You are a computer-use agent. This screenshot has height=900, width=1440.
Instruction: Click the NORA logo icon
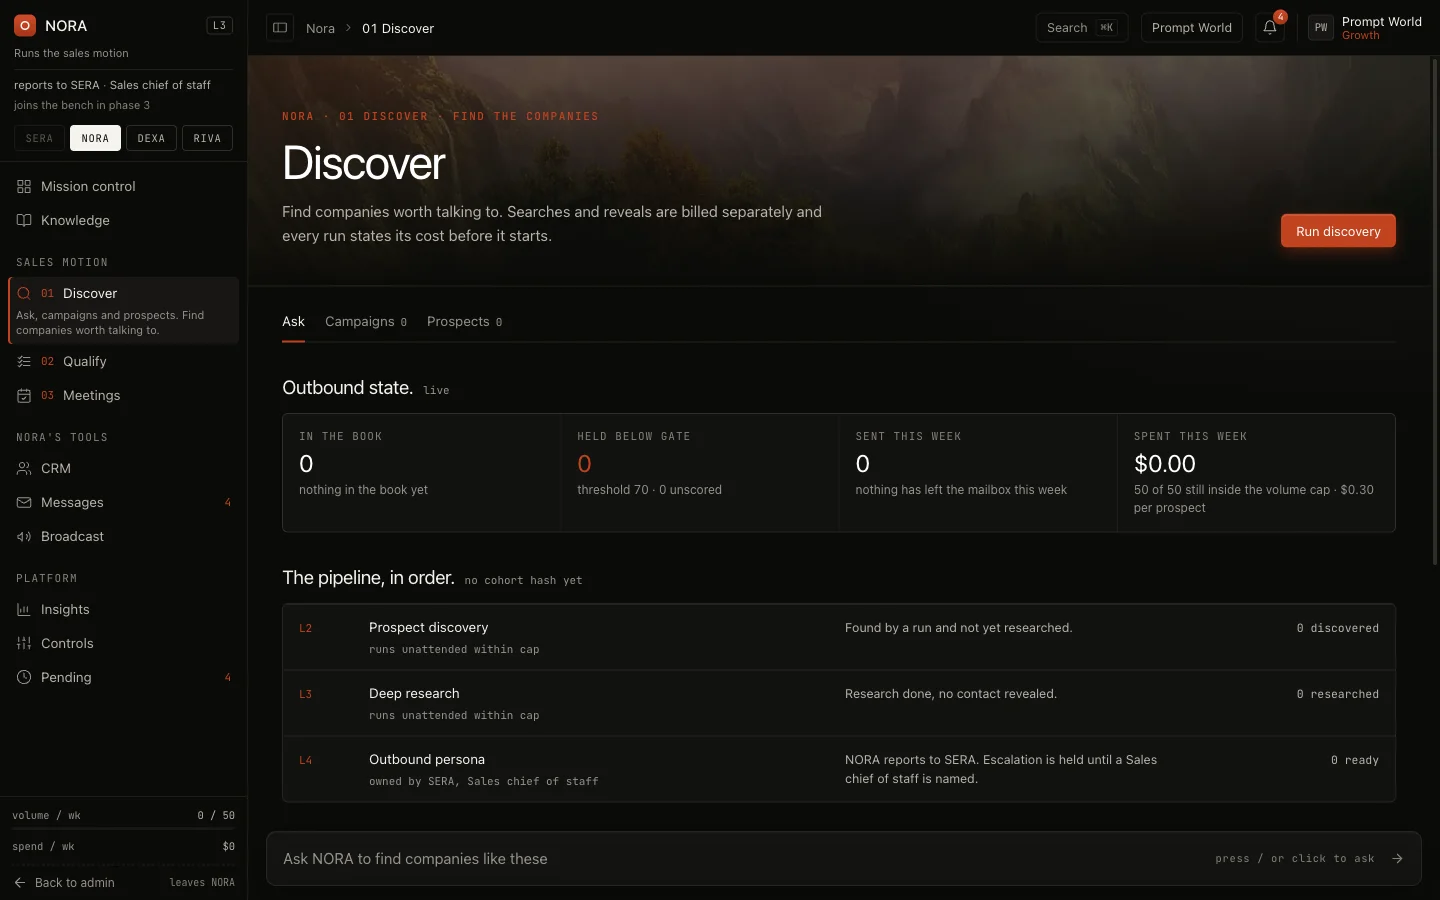25,26
